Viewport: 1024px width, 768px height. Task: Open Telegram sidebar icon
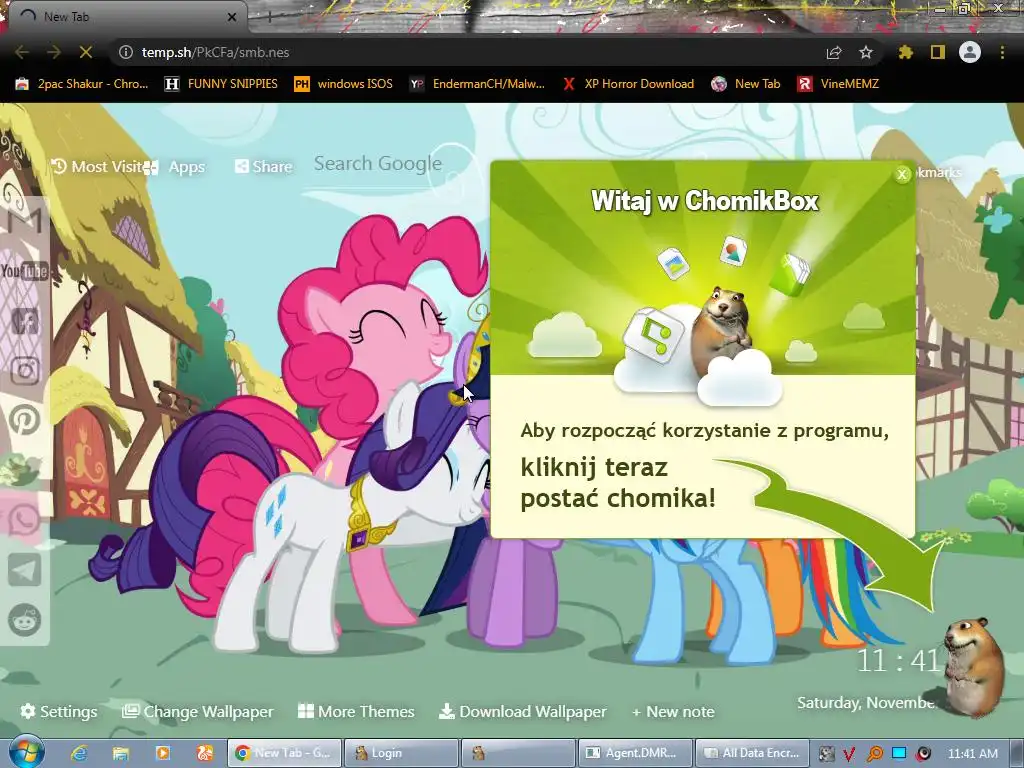[x=25, y=570]
